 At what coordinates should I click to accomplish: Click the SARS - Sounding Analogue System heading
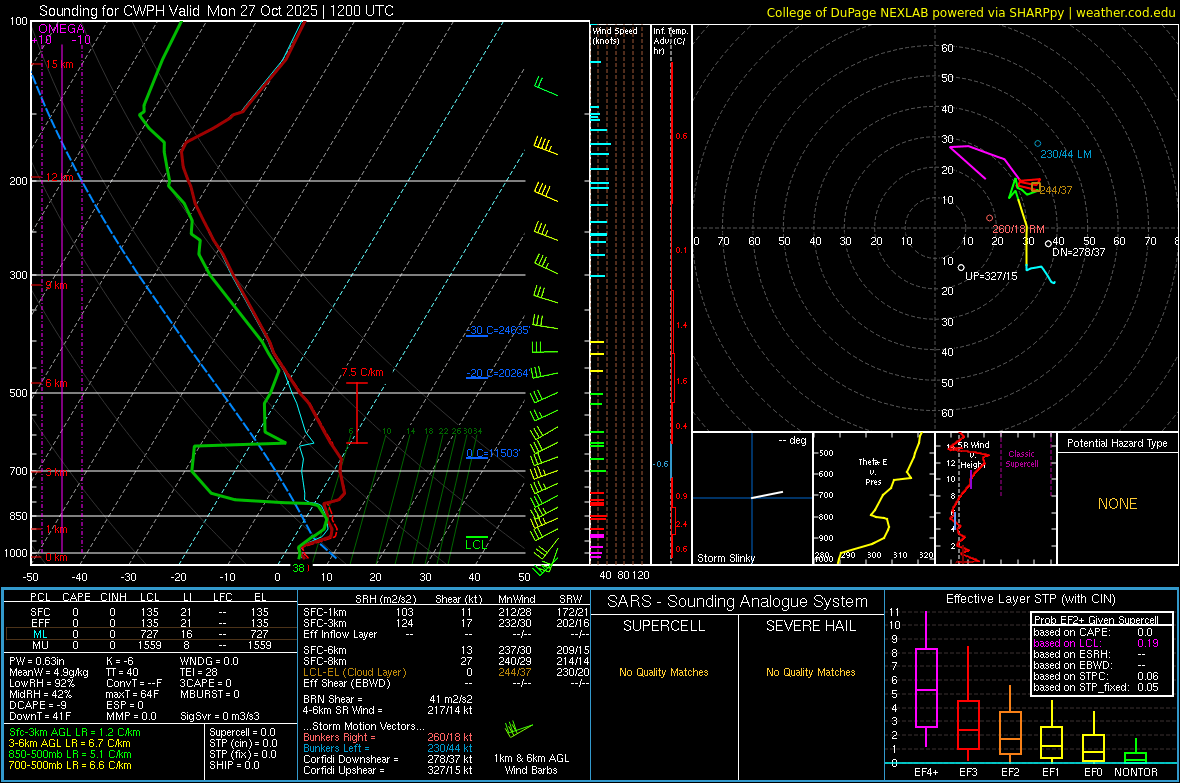[738, 601]
